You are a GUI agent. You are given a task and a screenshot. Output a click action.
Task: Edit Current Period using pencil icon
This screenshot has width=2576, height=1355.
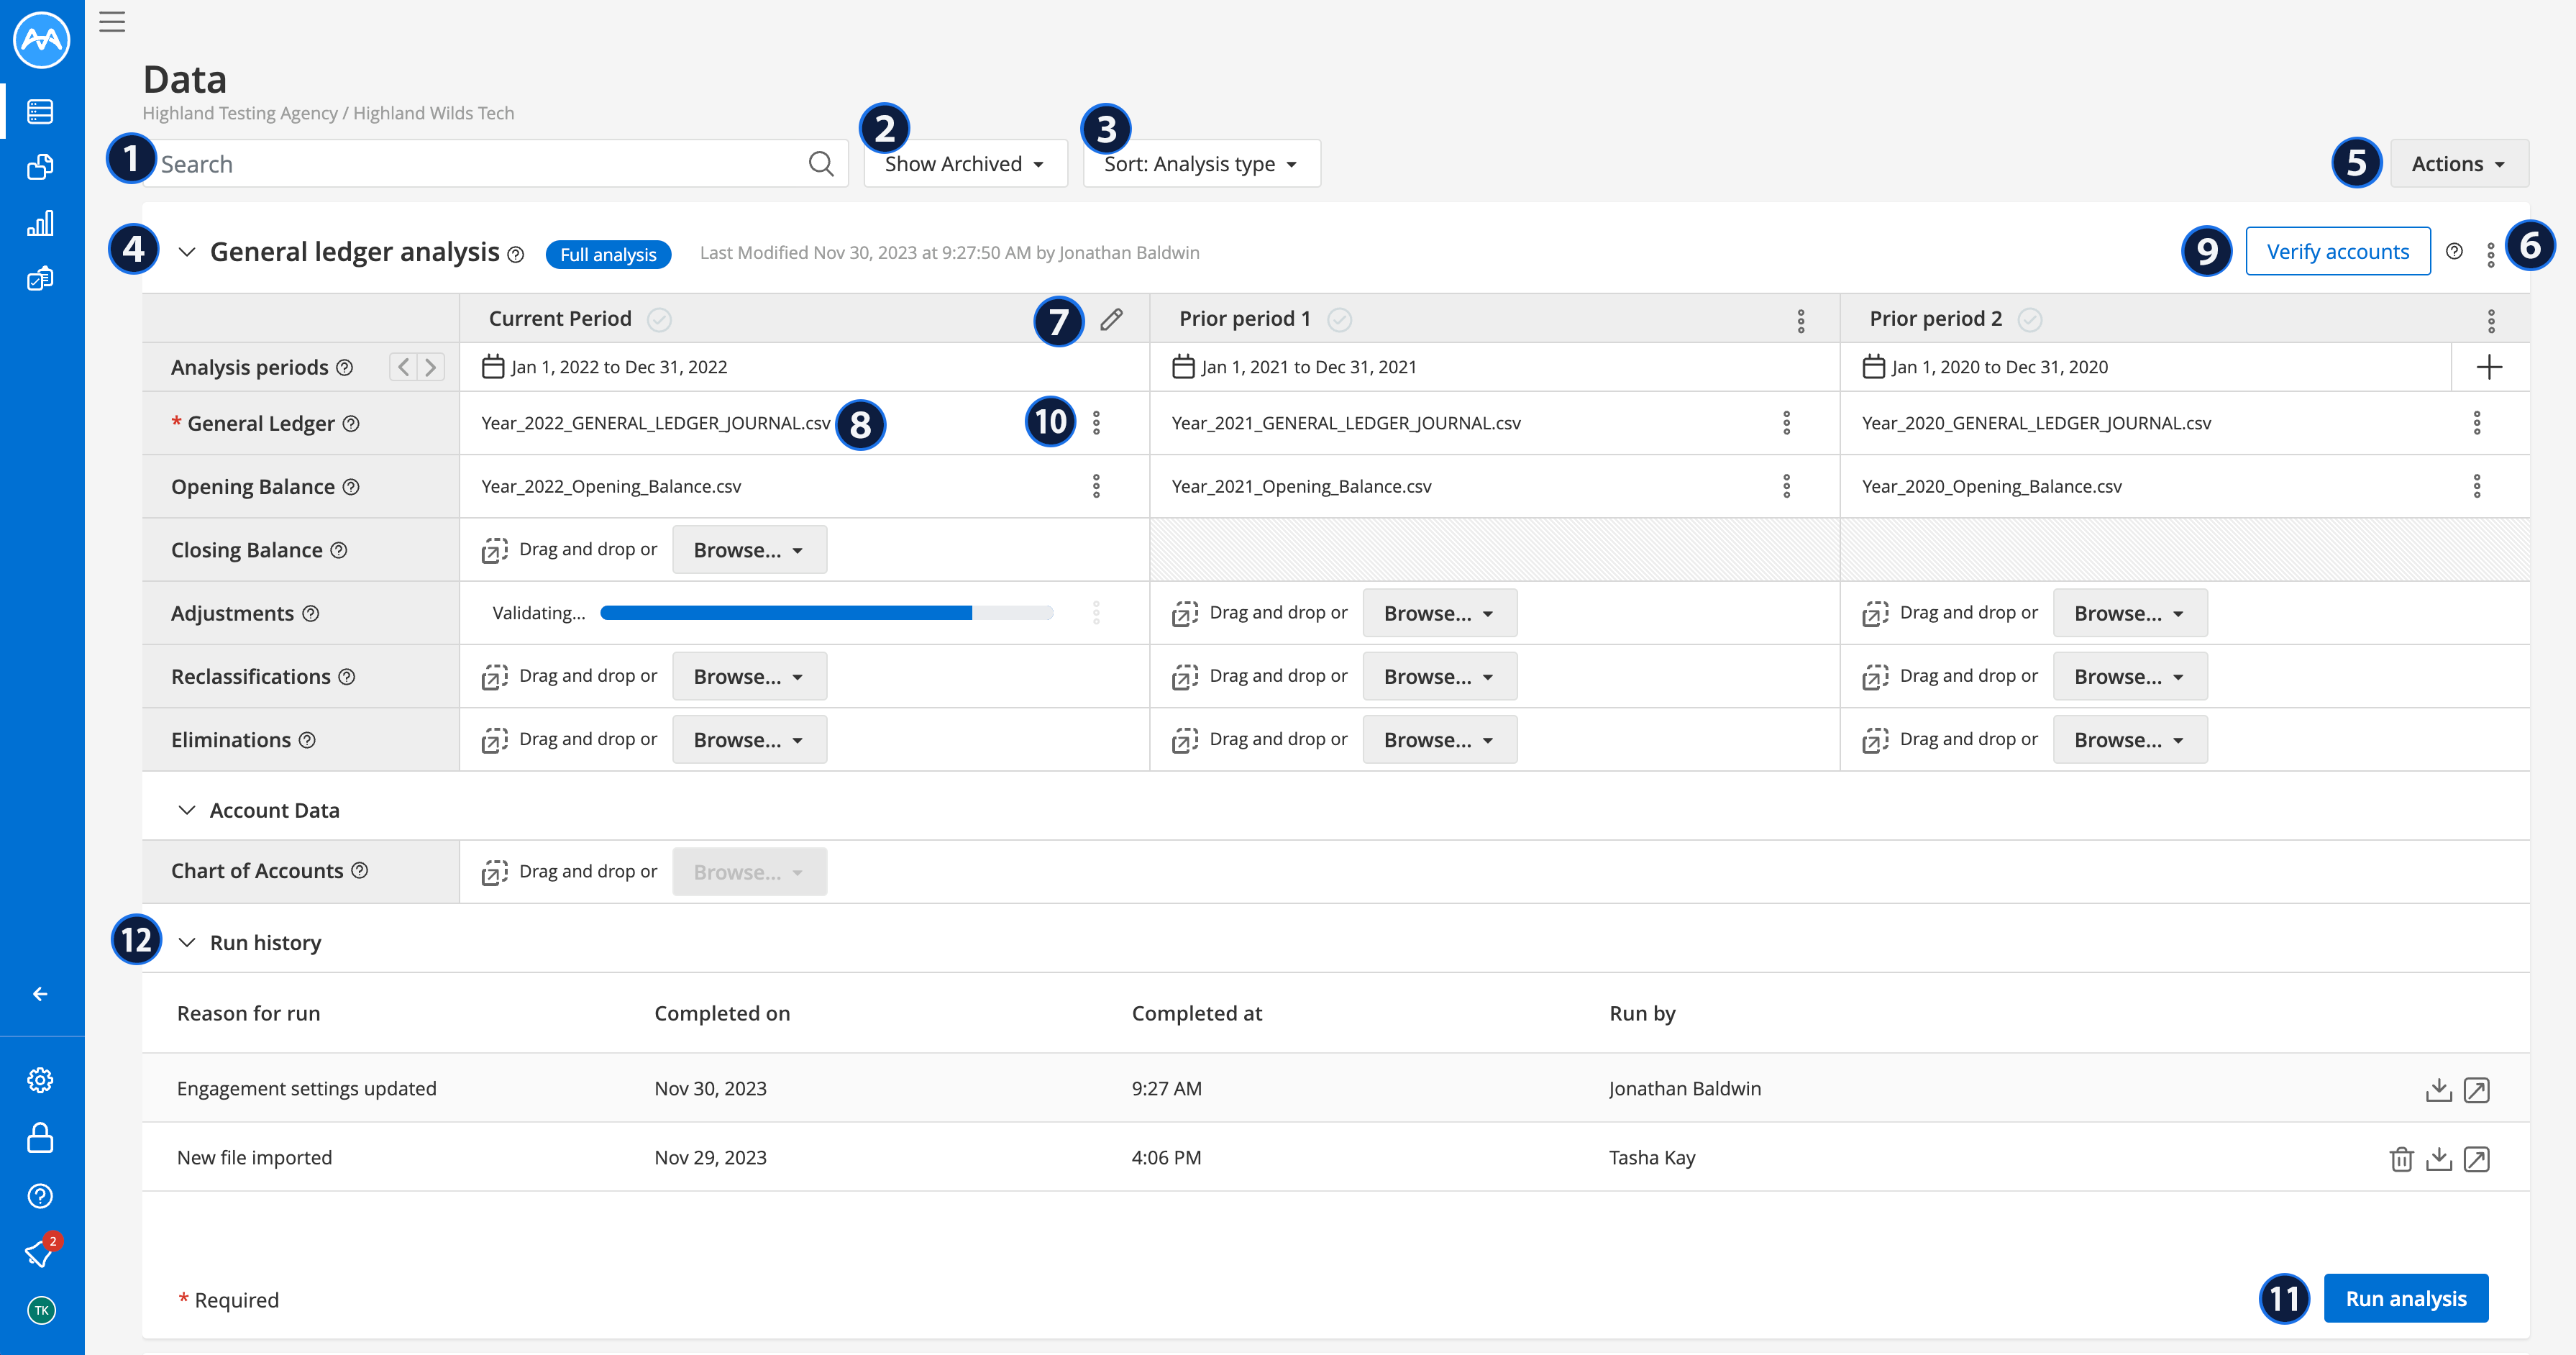coord(1111,319)
